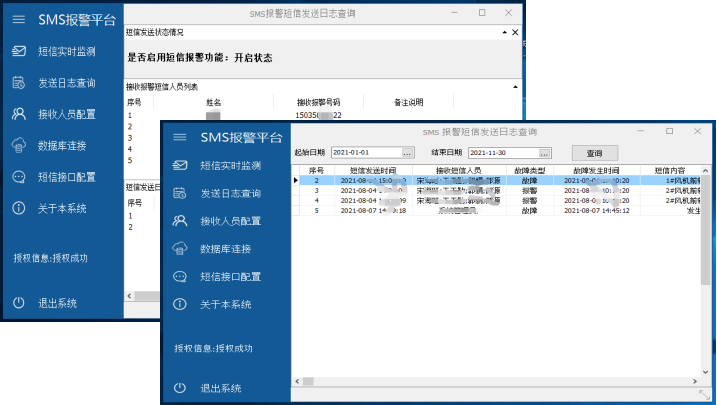Viewport: 717px width, 405px height.
Task: Open 数据库连接 in back window sidebar
Action: (x=62, y=146)
